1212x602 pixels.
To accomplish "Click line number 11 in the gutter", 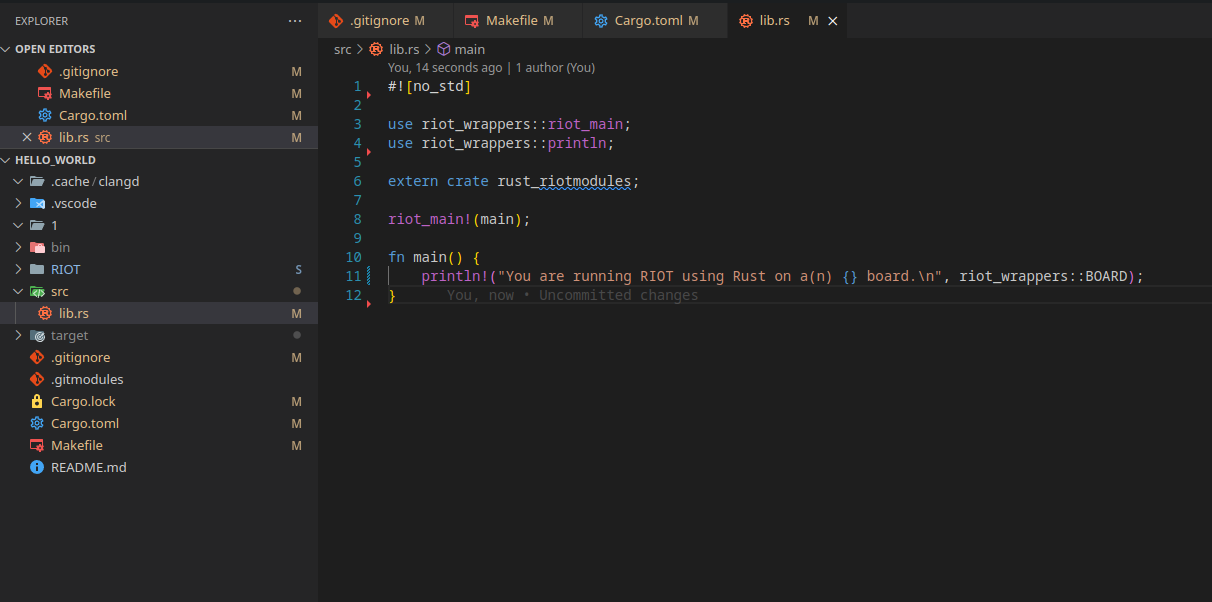I will click(352, 275).
